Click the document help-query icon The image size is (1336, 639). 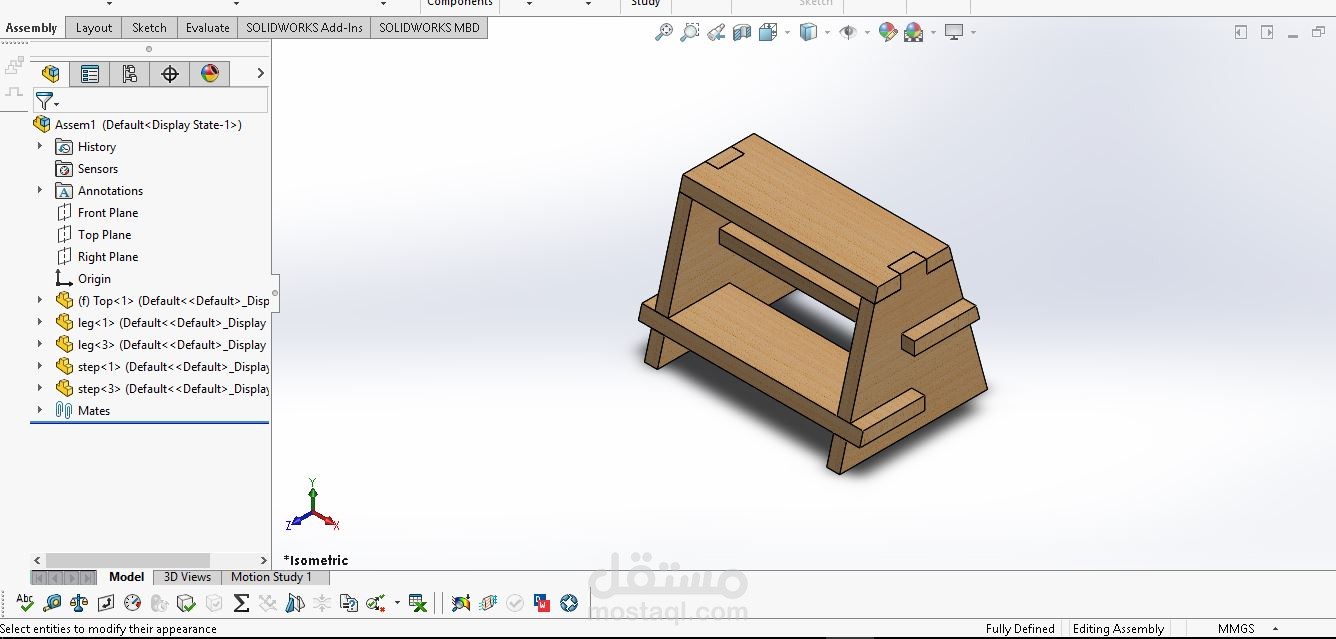tap(348, 603)
